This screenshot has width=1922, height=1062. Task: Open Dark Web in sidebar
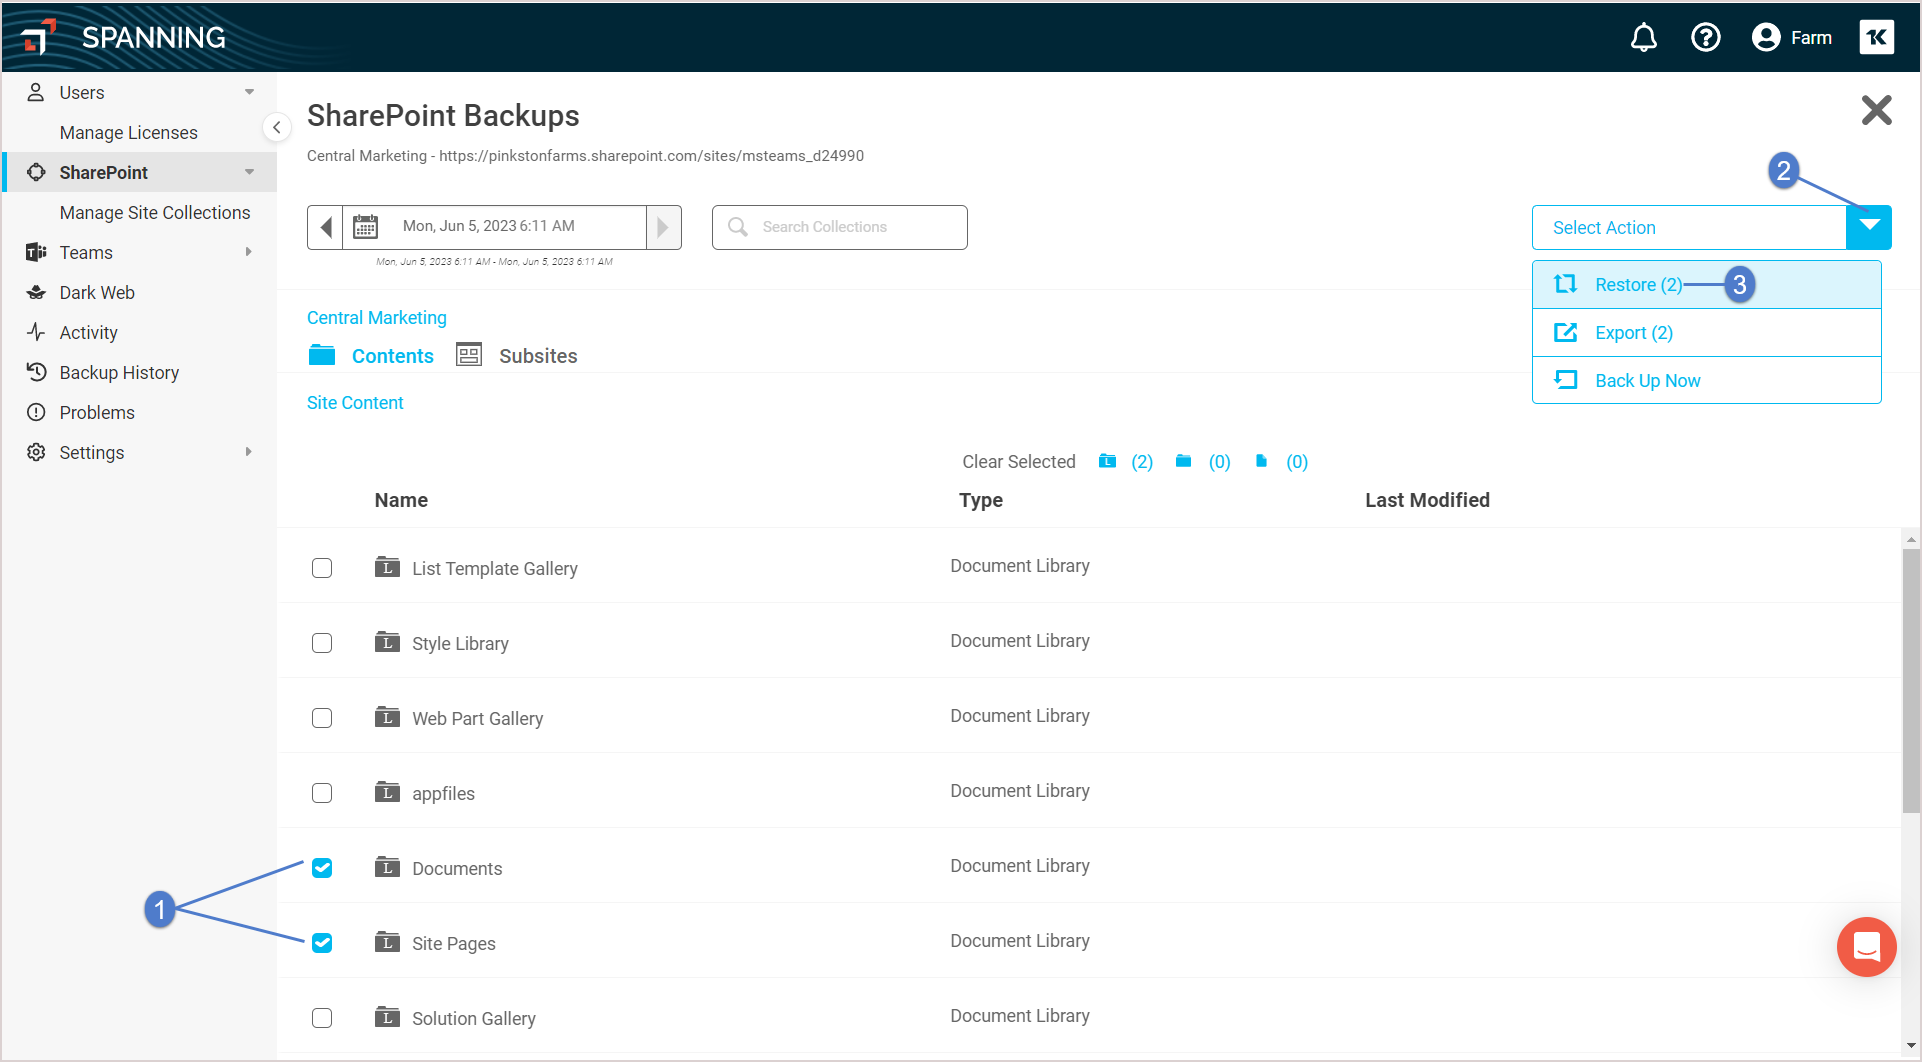(x=97, y=292)
